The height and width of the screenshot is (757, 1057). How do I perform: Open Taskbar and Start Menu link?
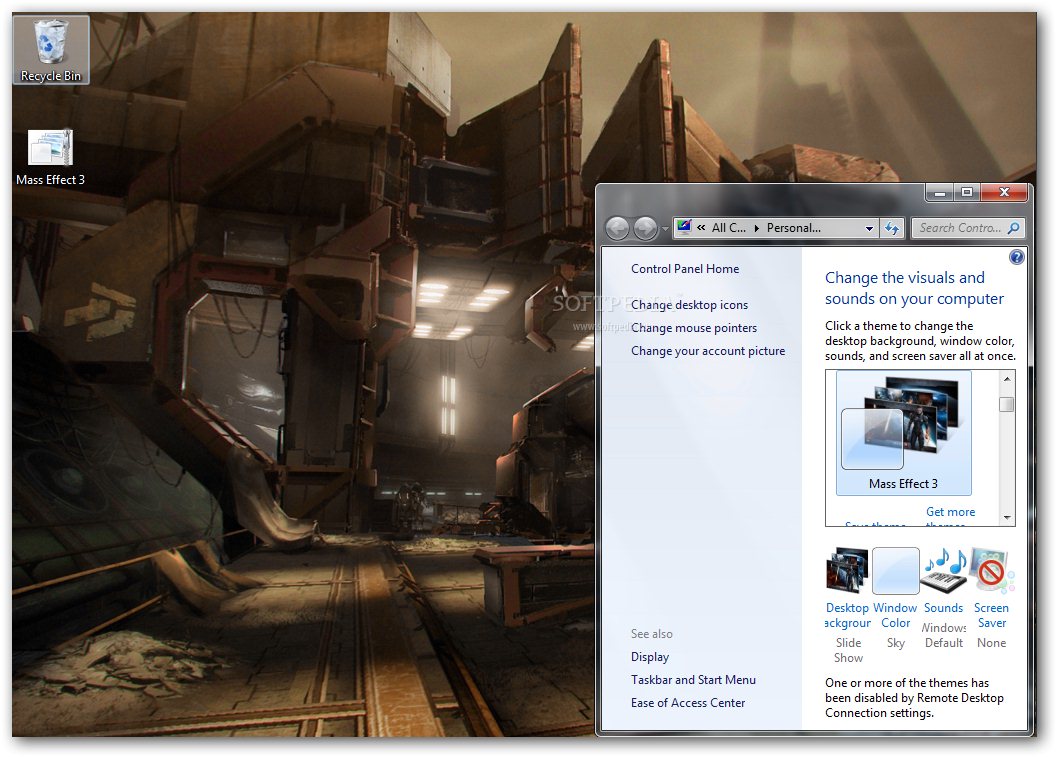pyautogui.click(x=693, y=680)
